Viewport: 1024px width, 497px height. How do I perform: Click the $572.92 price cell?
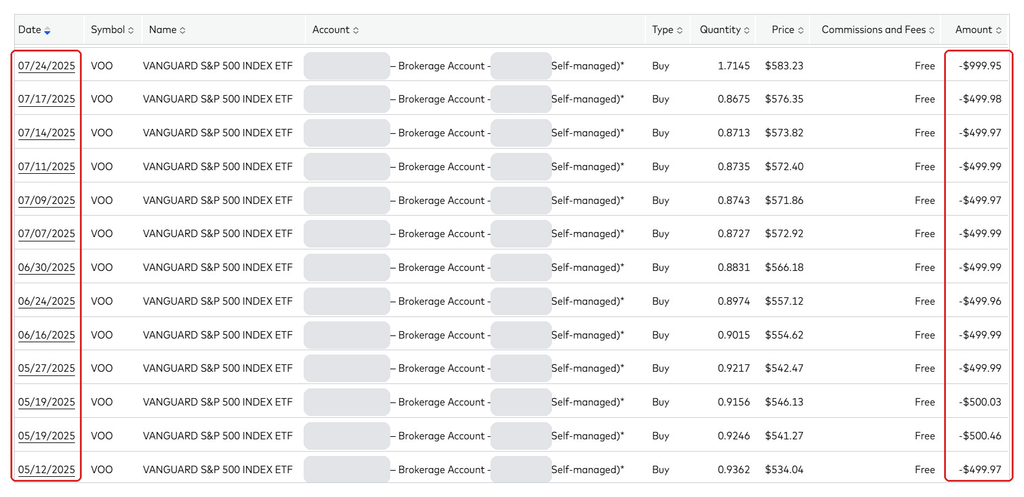click(x=784, y=234)
